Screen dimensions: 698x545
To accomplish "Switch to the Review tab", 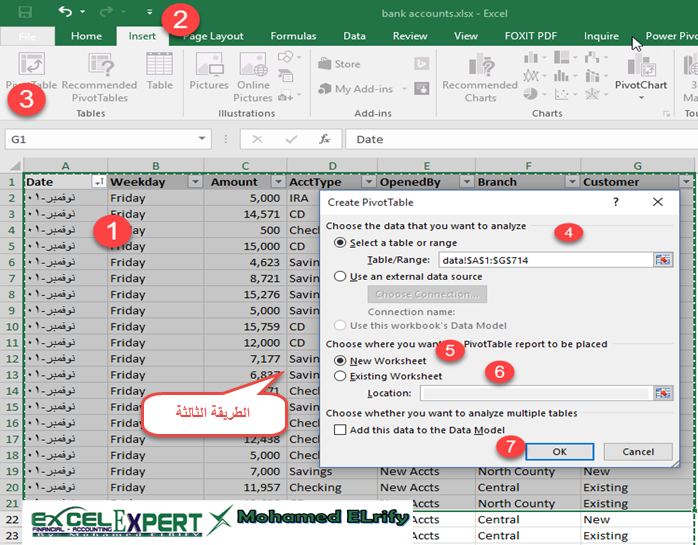I will 410,36.
